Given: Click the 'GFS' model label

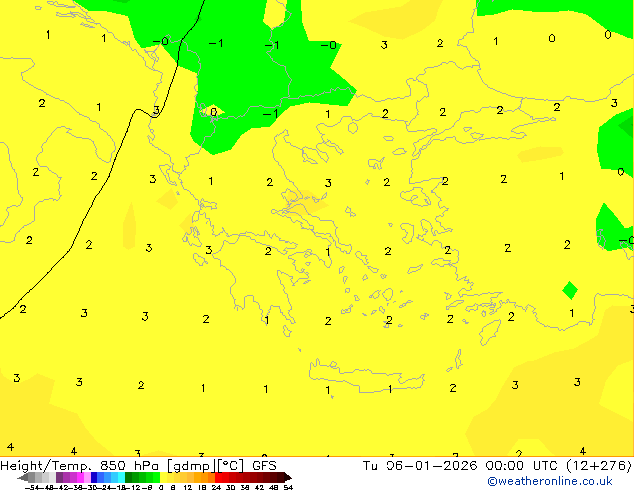Looking at the screenshot, I should click(x=264, y=466).
